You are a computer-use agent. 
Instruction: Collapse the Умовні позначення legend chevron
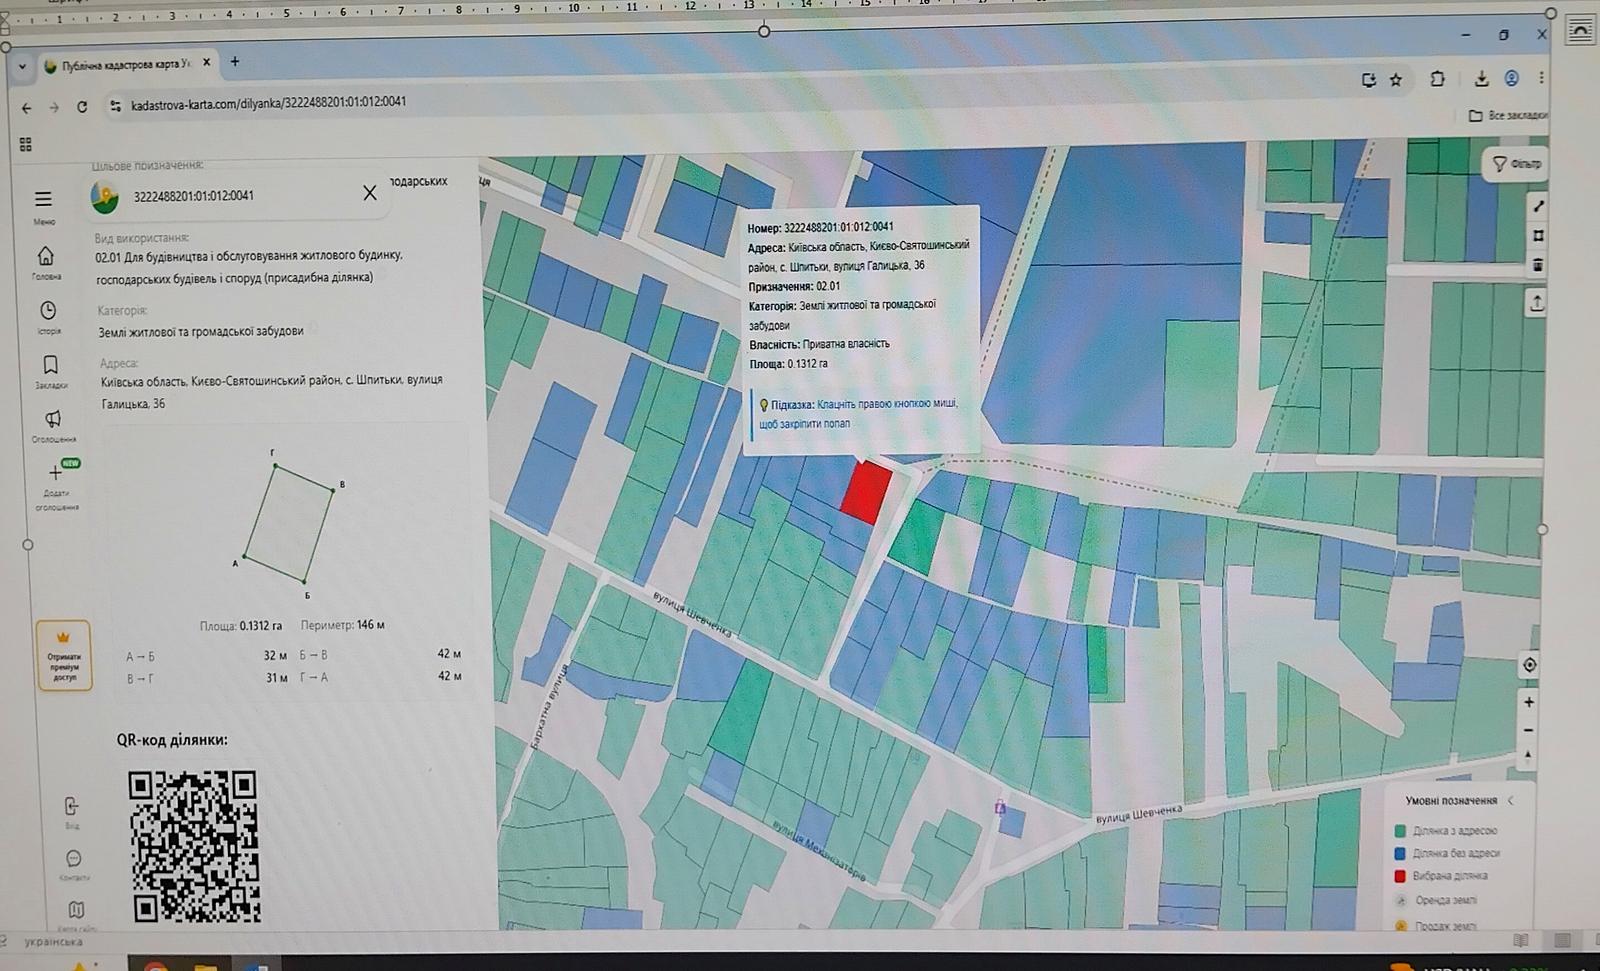pos(1510,800)
